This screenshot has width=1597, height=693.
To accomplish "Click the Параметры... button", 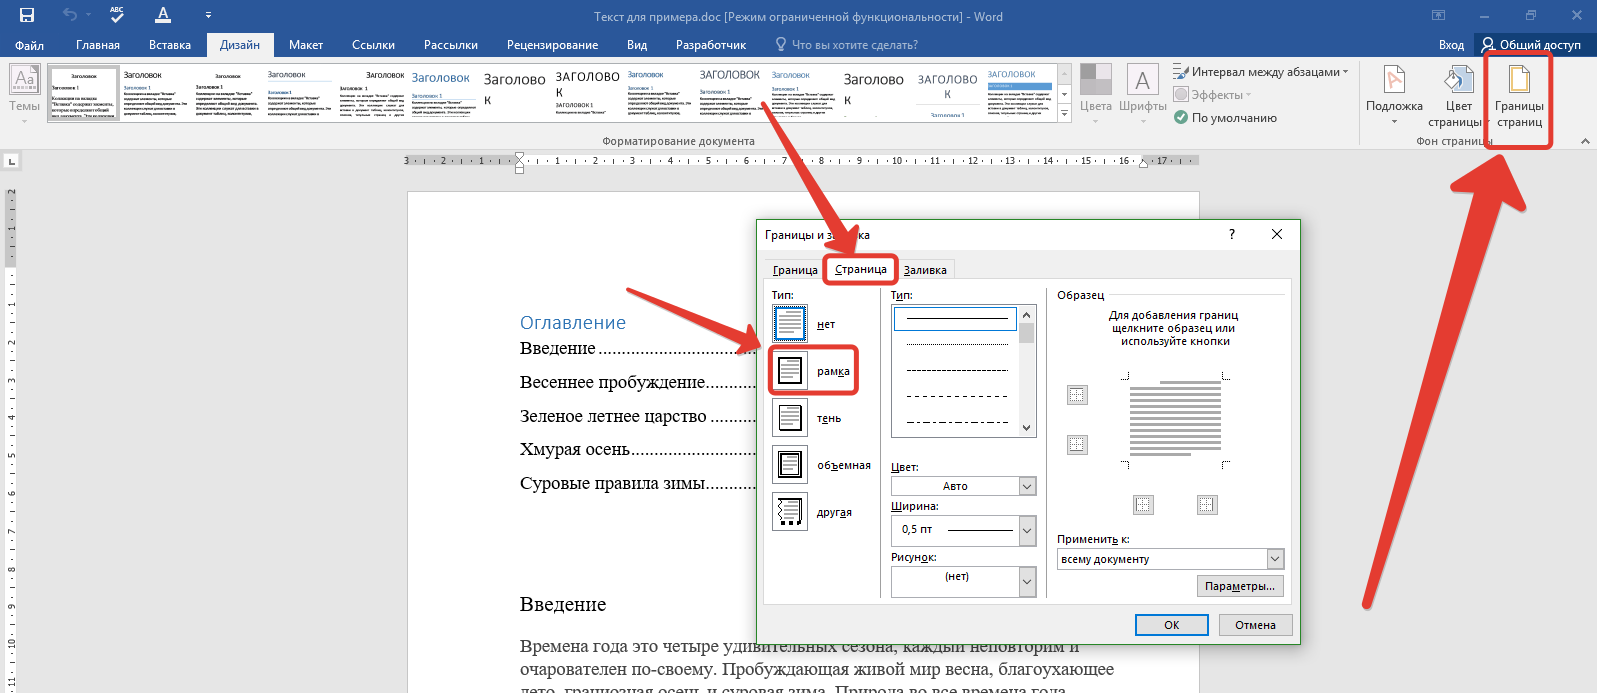I will click(1239, 586).
